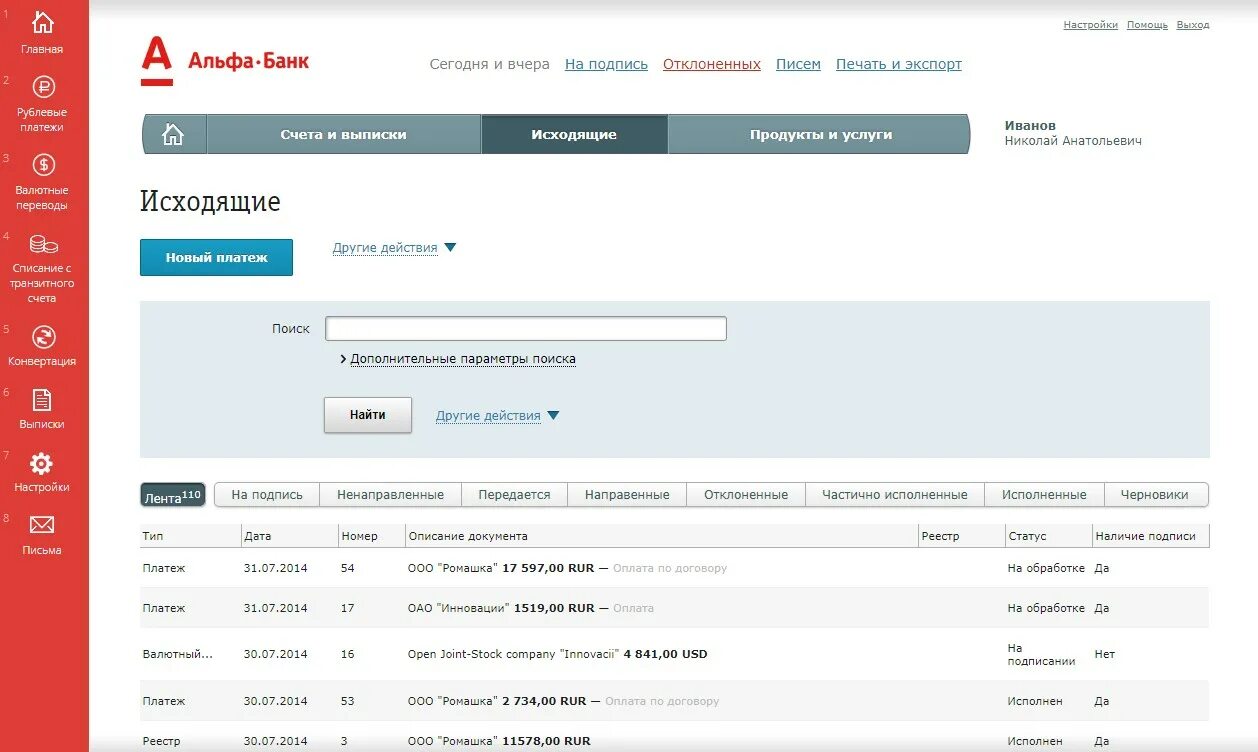Open Валютные переводы dollar icon
The width and height of the screenshot is (1258, 752).
pos(43,165)
